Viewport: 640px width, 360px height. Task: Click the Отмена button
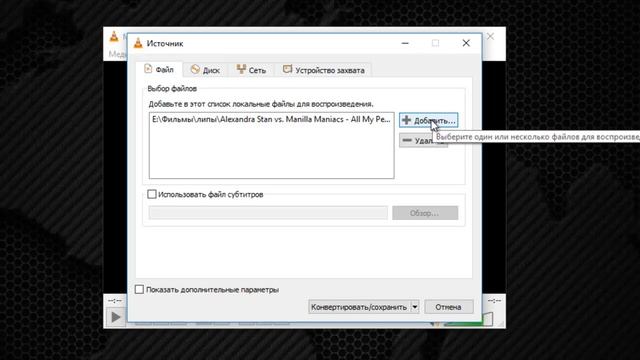pos(449,307)
